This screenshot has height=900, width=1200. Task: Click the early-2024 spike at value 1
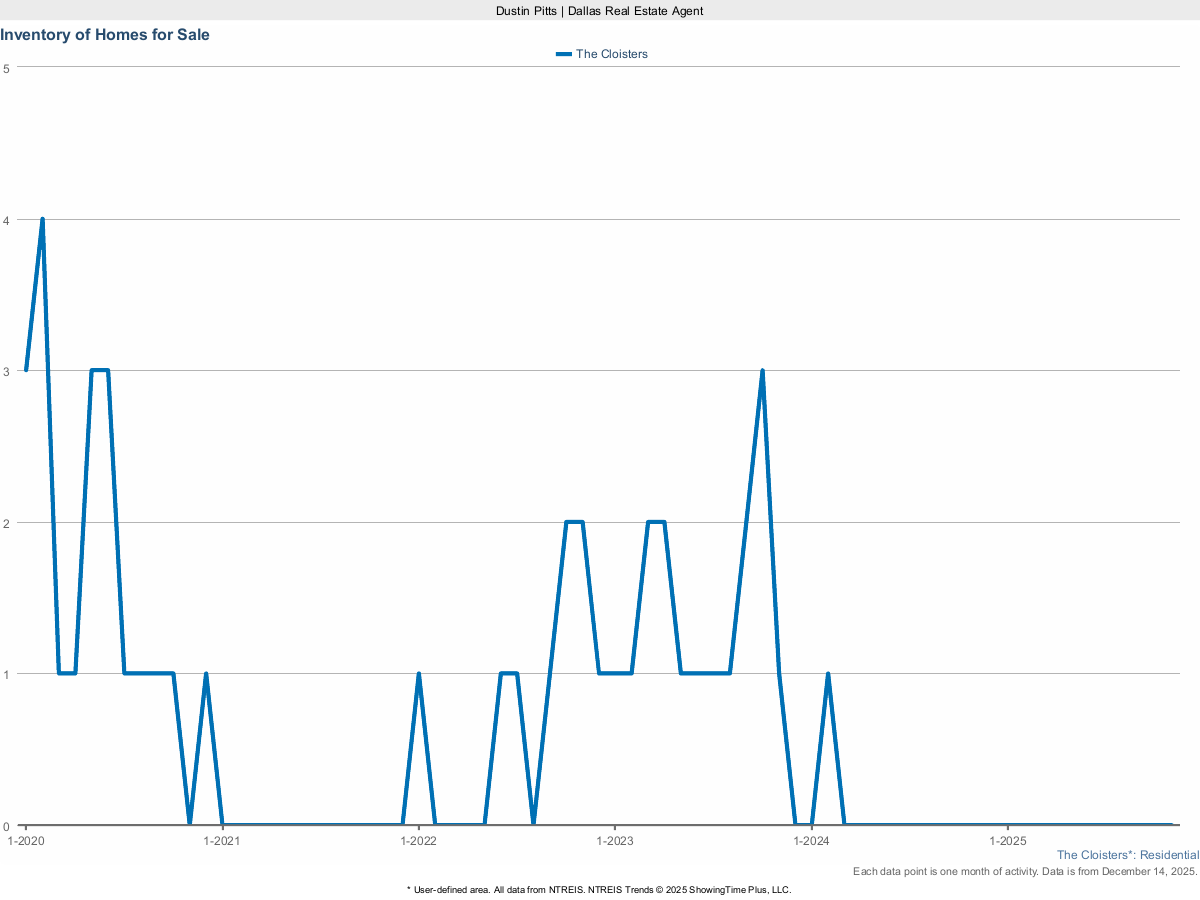[828, 674]
